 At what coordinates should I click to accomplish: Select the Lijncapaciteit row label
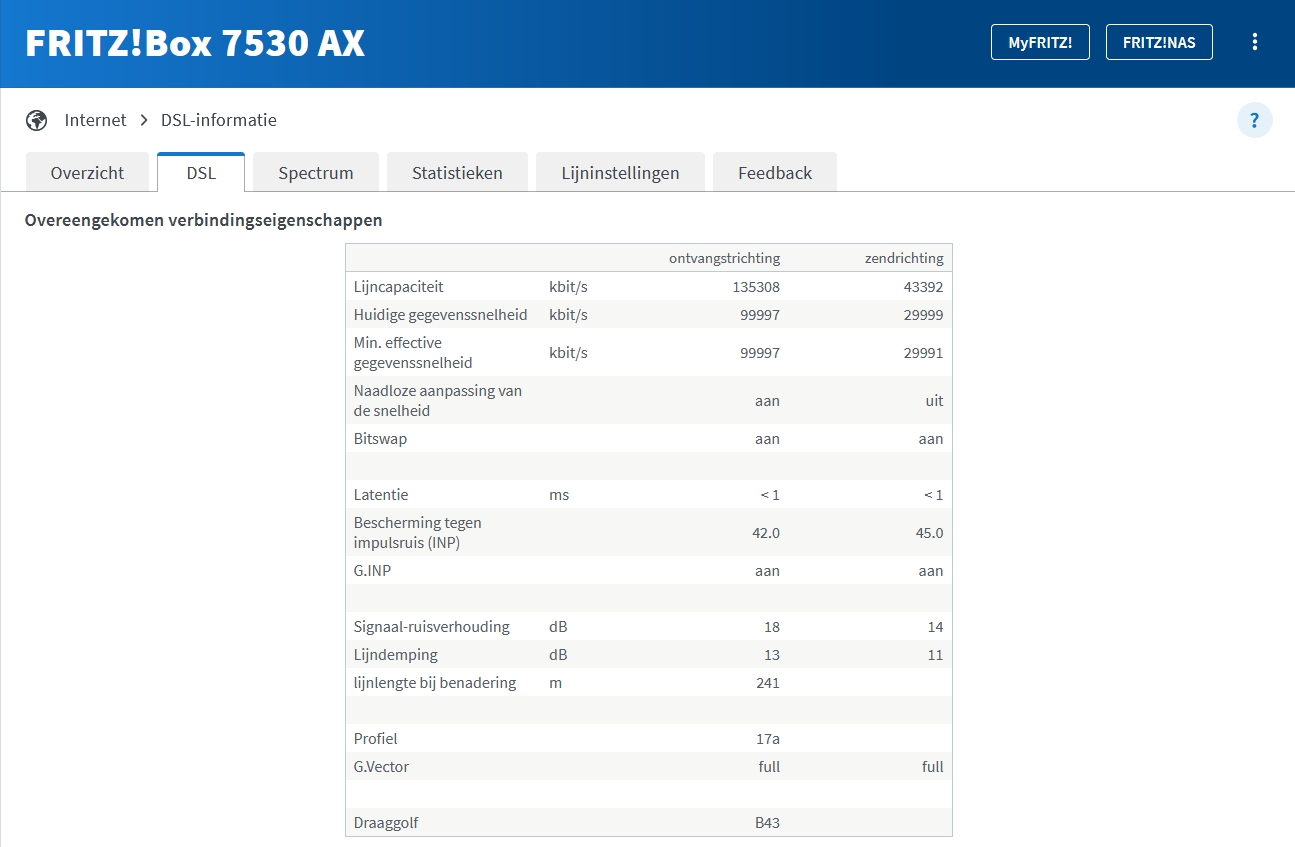398,287
